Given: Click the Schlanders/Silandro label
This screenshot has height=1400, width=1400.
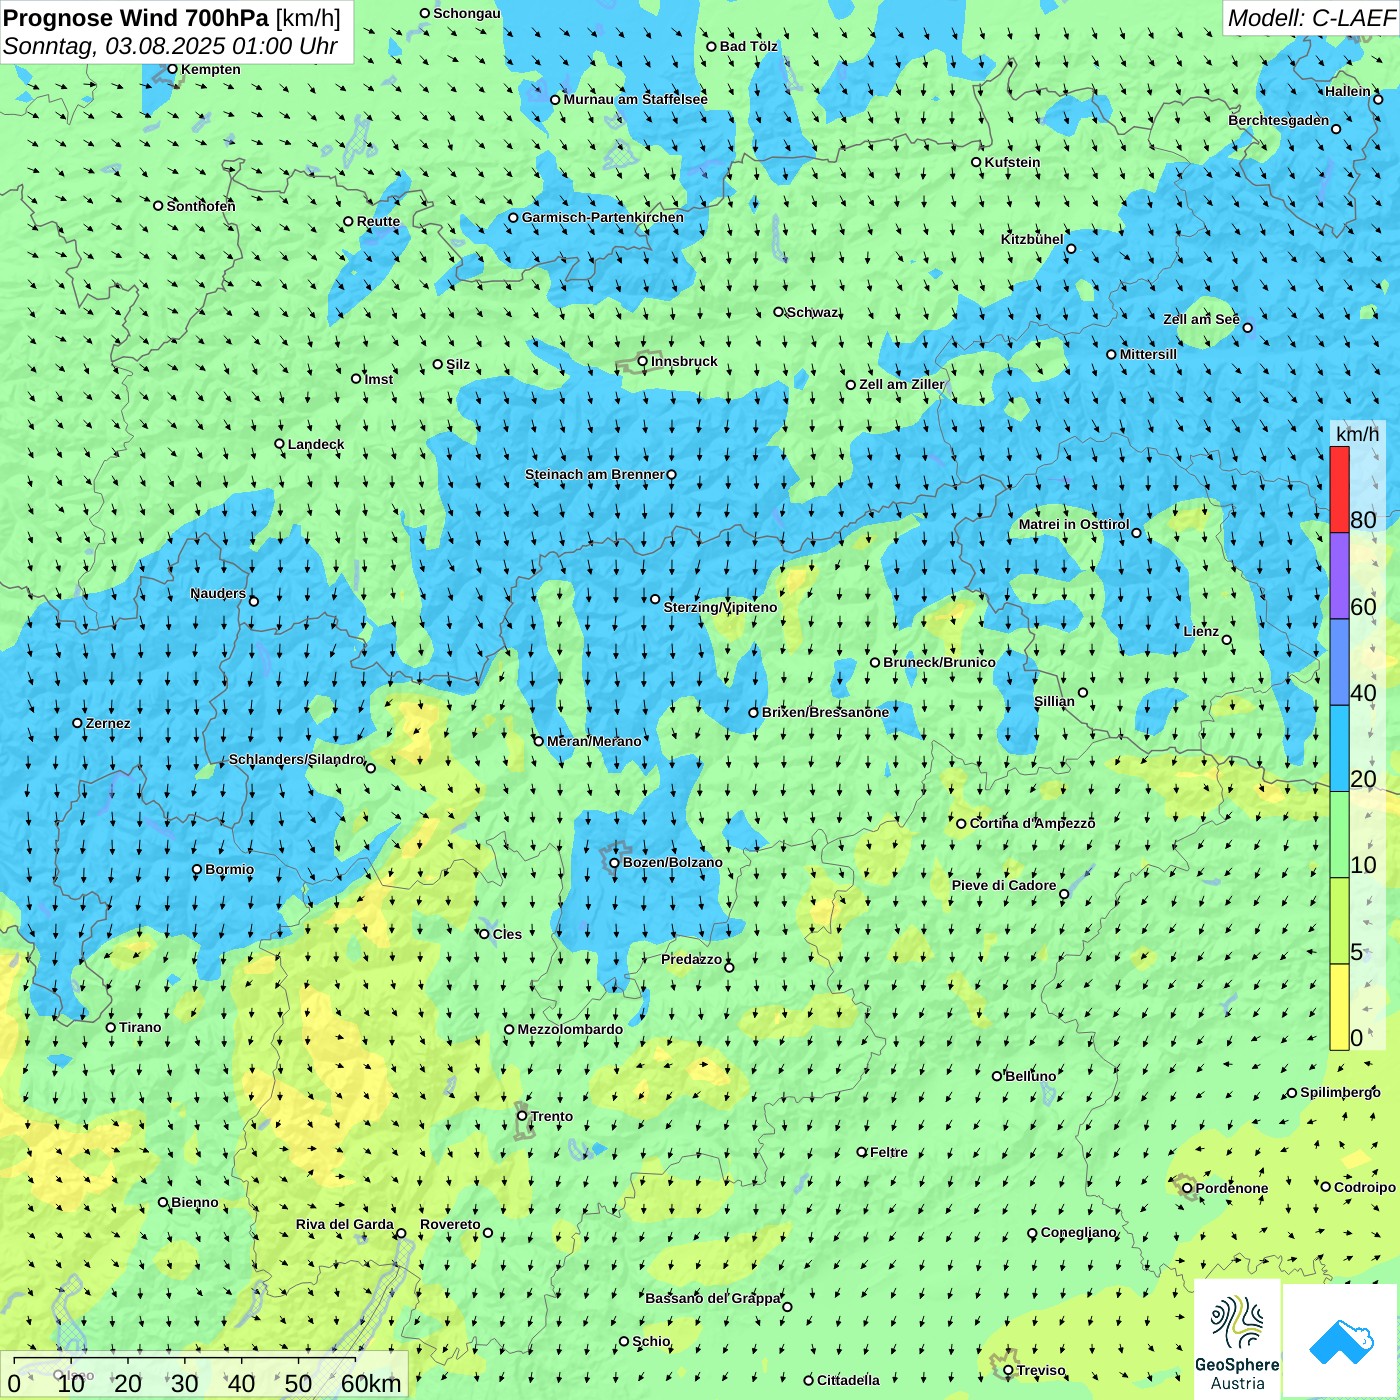Looking at the screenshot, I should [x=296, y=759].
